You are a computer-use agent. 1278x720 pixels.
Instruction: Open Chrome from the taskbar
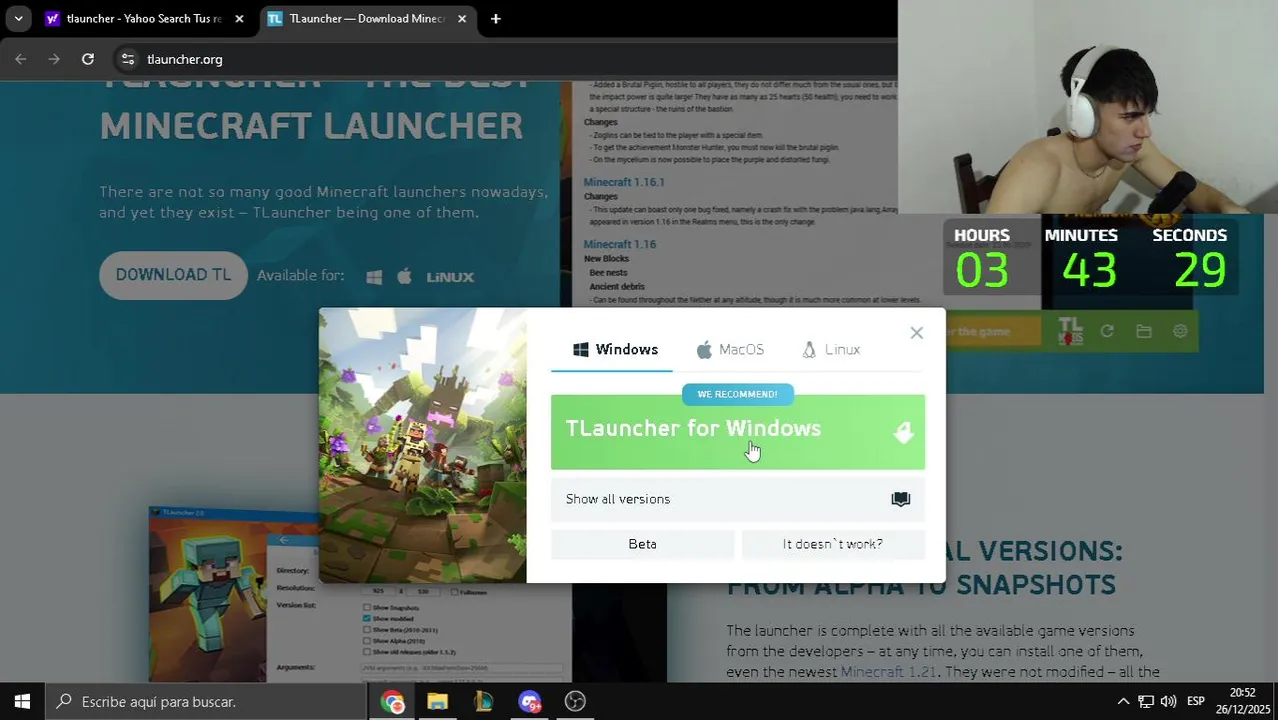coord(392,702)
